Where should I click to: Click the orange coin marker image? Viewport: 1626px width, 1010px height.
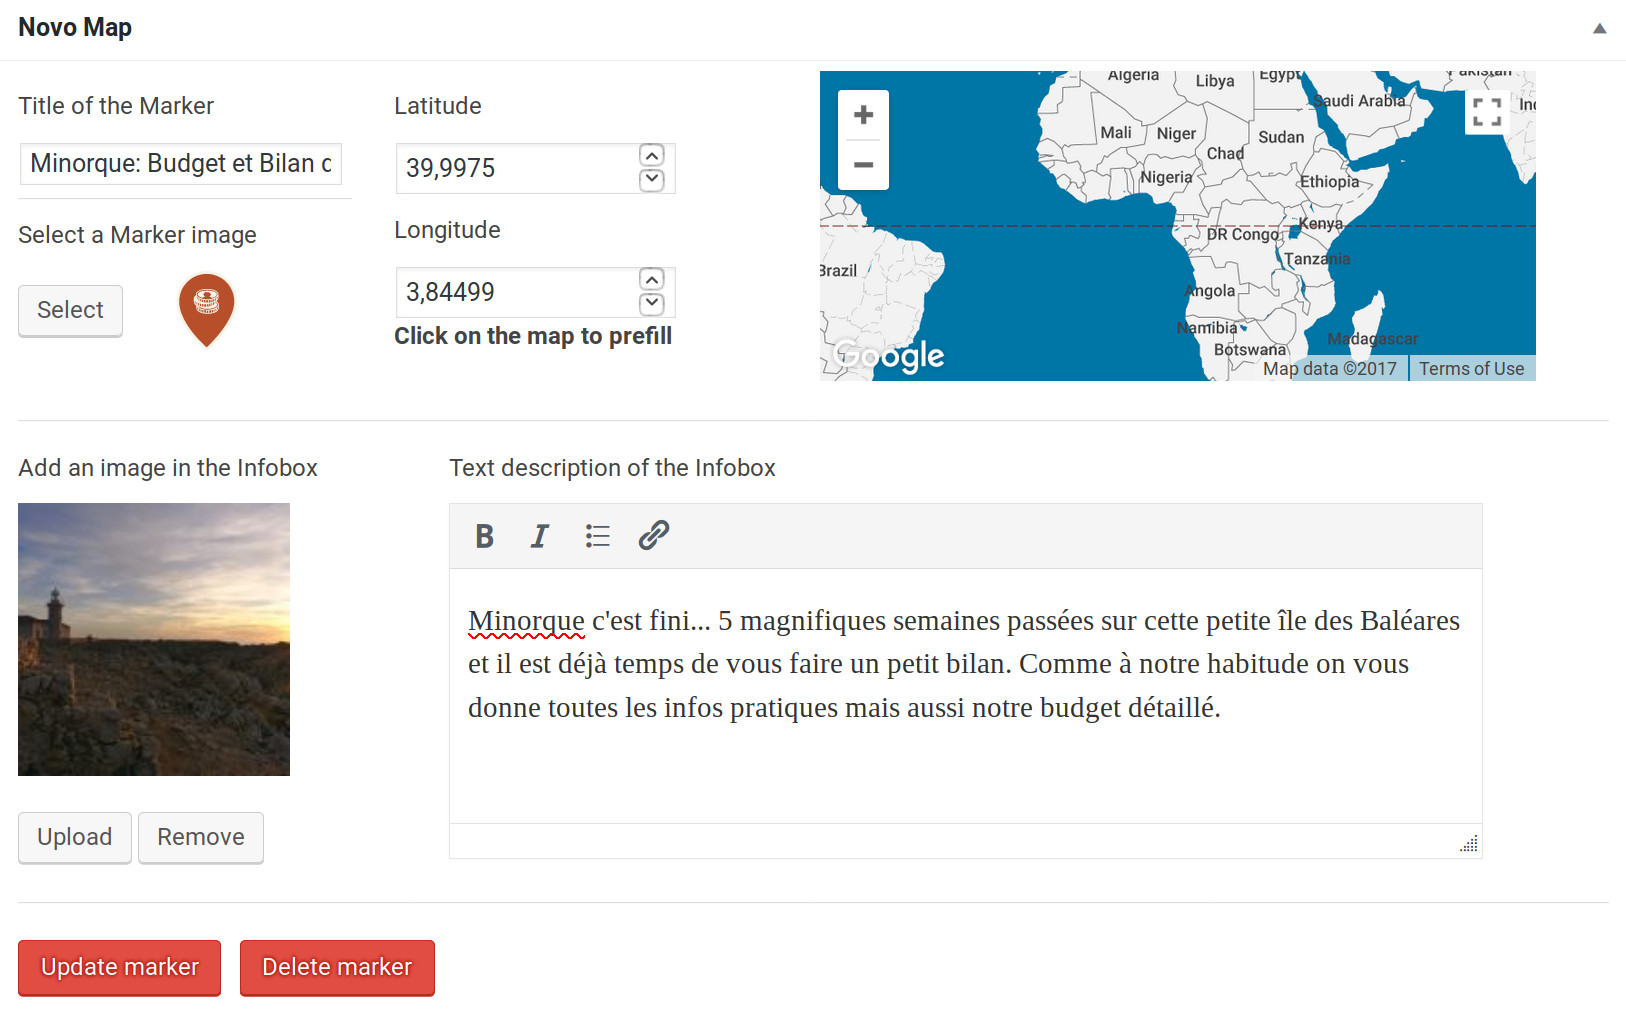tap(206, 309)
